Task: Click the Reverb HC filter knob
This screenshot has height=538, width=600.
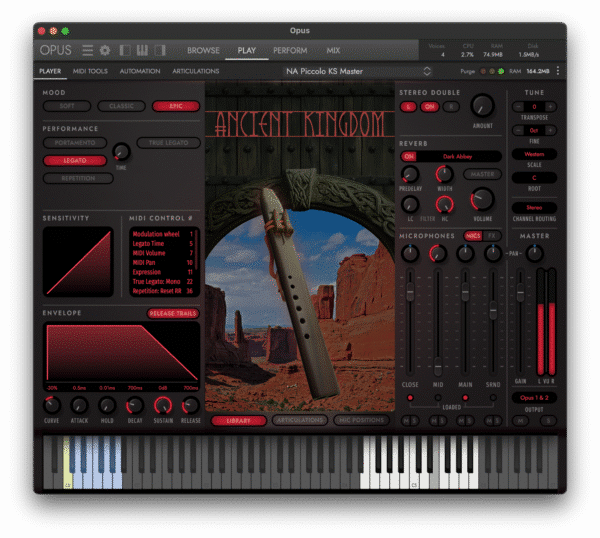Action: tap(444, 204)
